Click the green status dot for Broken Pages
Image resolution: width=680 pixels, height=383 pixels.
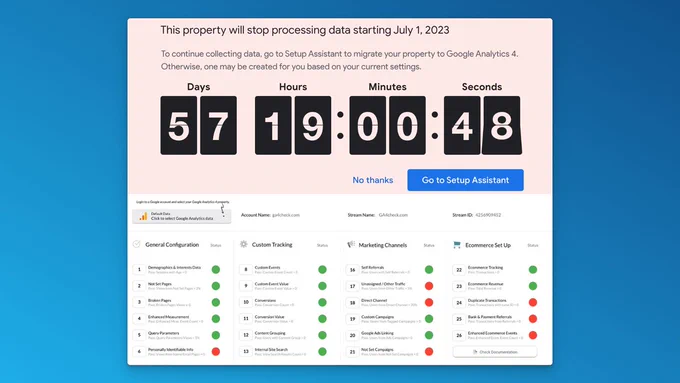216,302
